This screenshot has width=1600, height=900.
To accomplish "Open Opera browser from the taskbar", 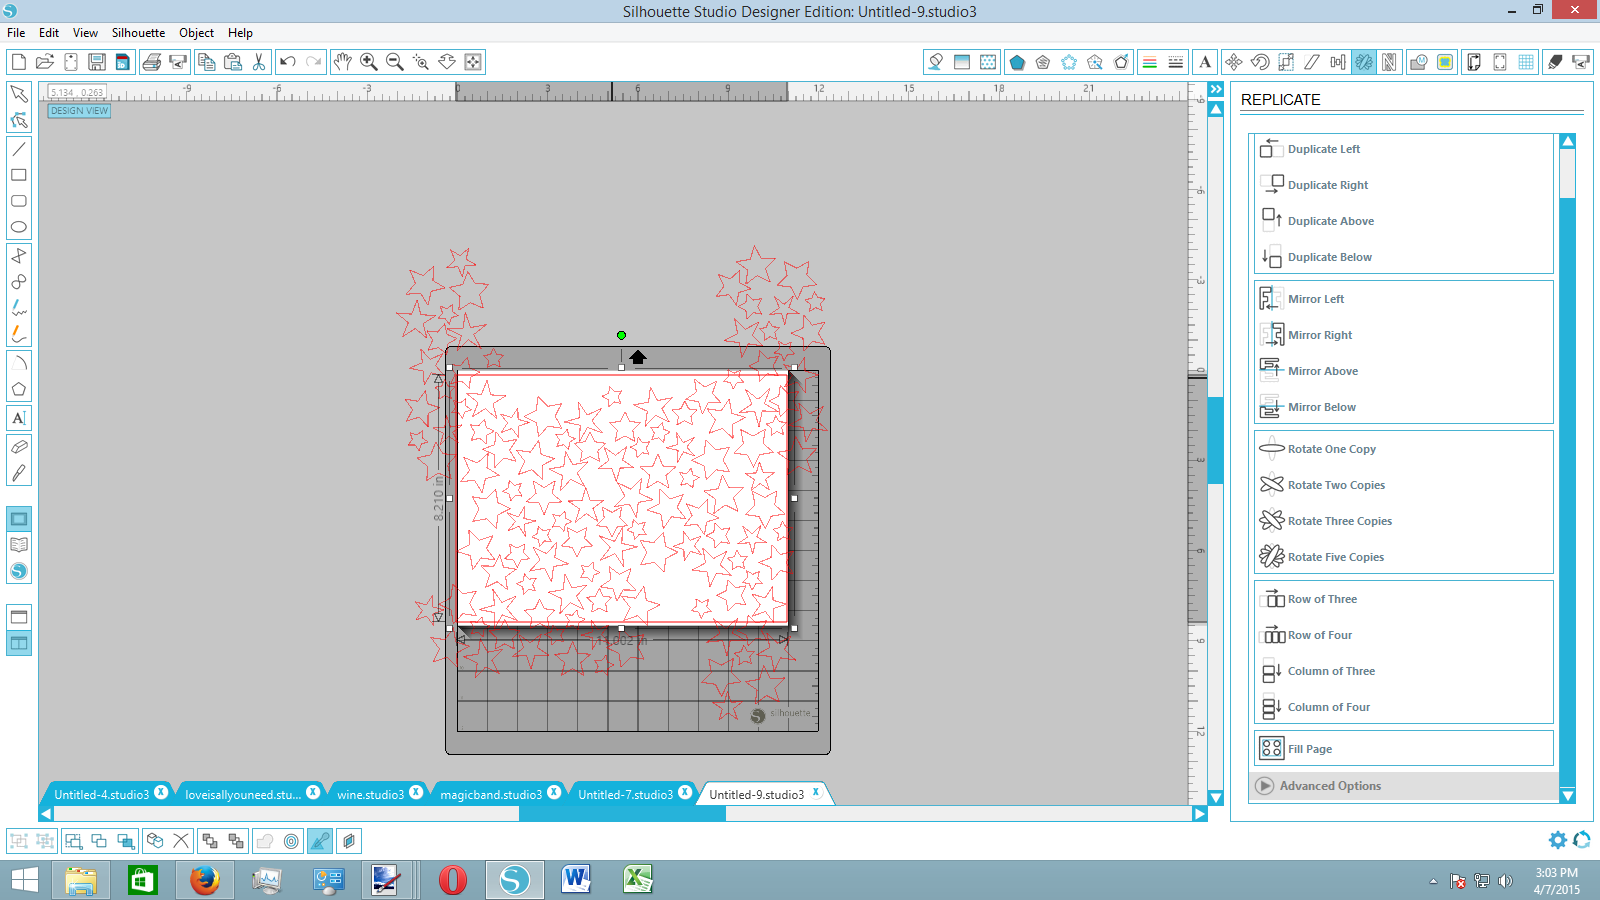I will pos(452,880).
